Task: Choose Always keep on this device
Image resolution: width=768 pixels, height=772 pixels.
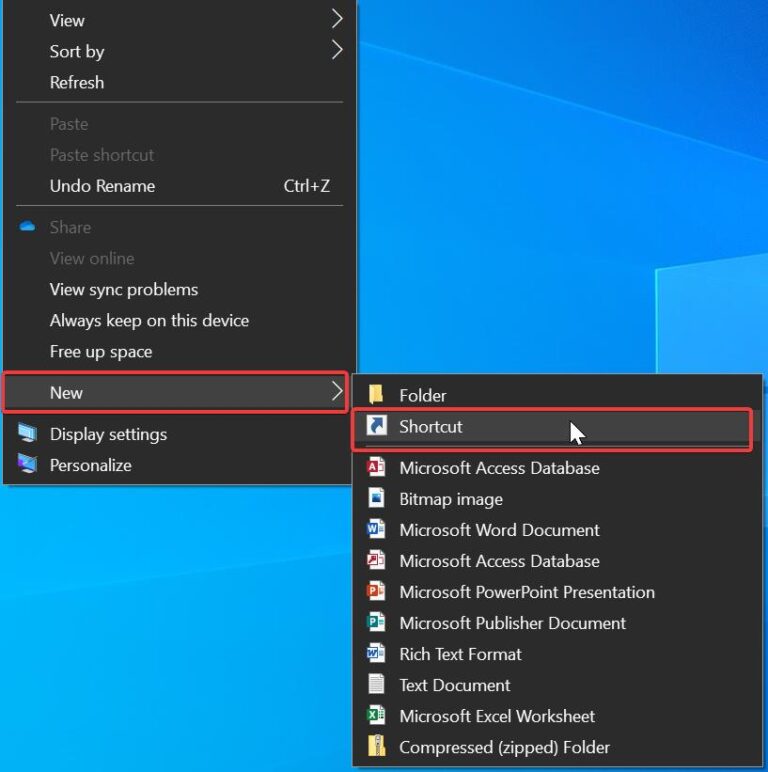Action: (x=149, y=320)
